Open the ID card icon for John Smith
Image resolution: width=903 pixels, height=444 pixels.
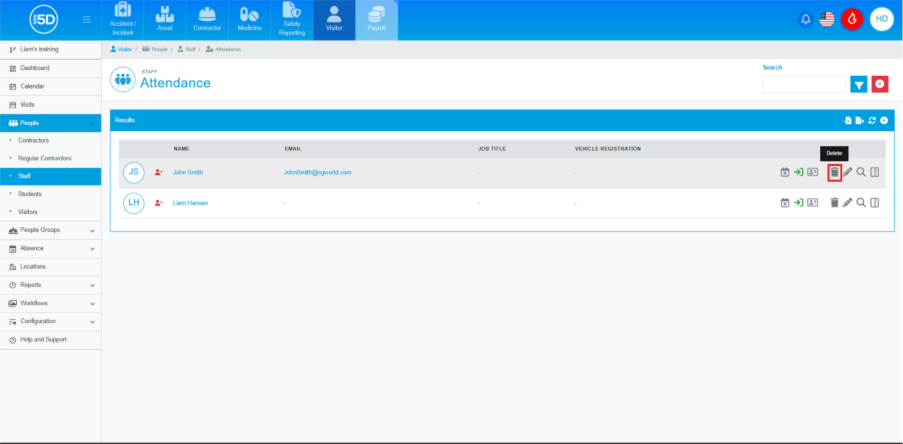coord(812,172)
